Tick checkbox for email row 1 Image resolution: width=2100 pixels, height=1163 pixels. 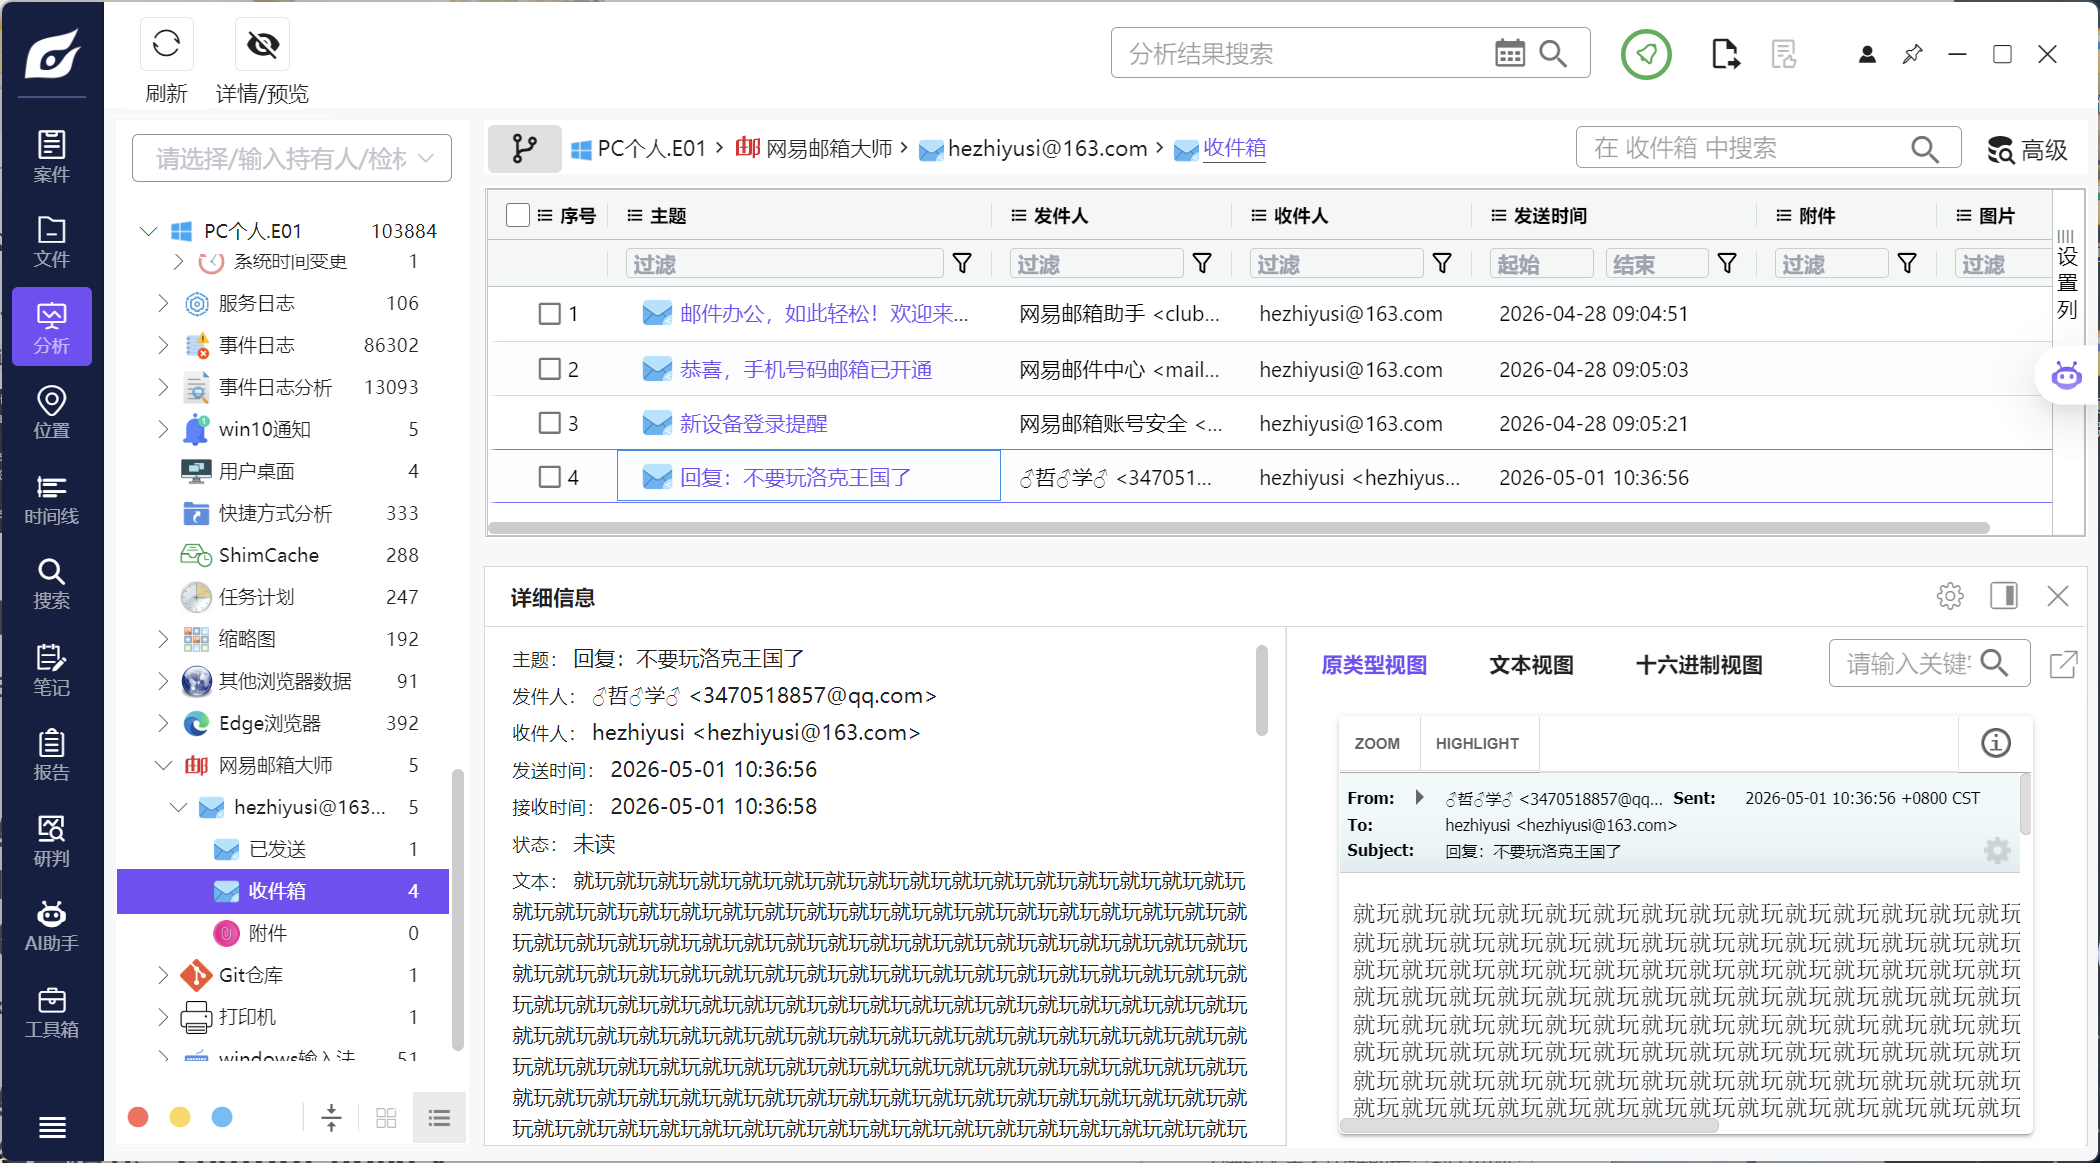(x=550, y=314)
